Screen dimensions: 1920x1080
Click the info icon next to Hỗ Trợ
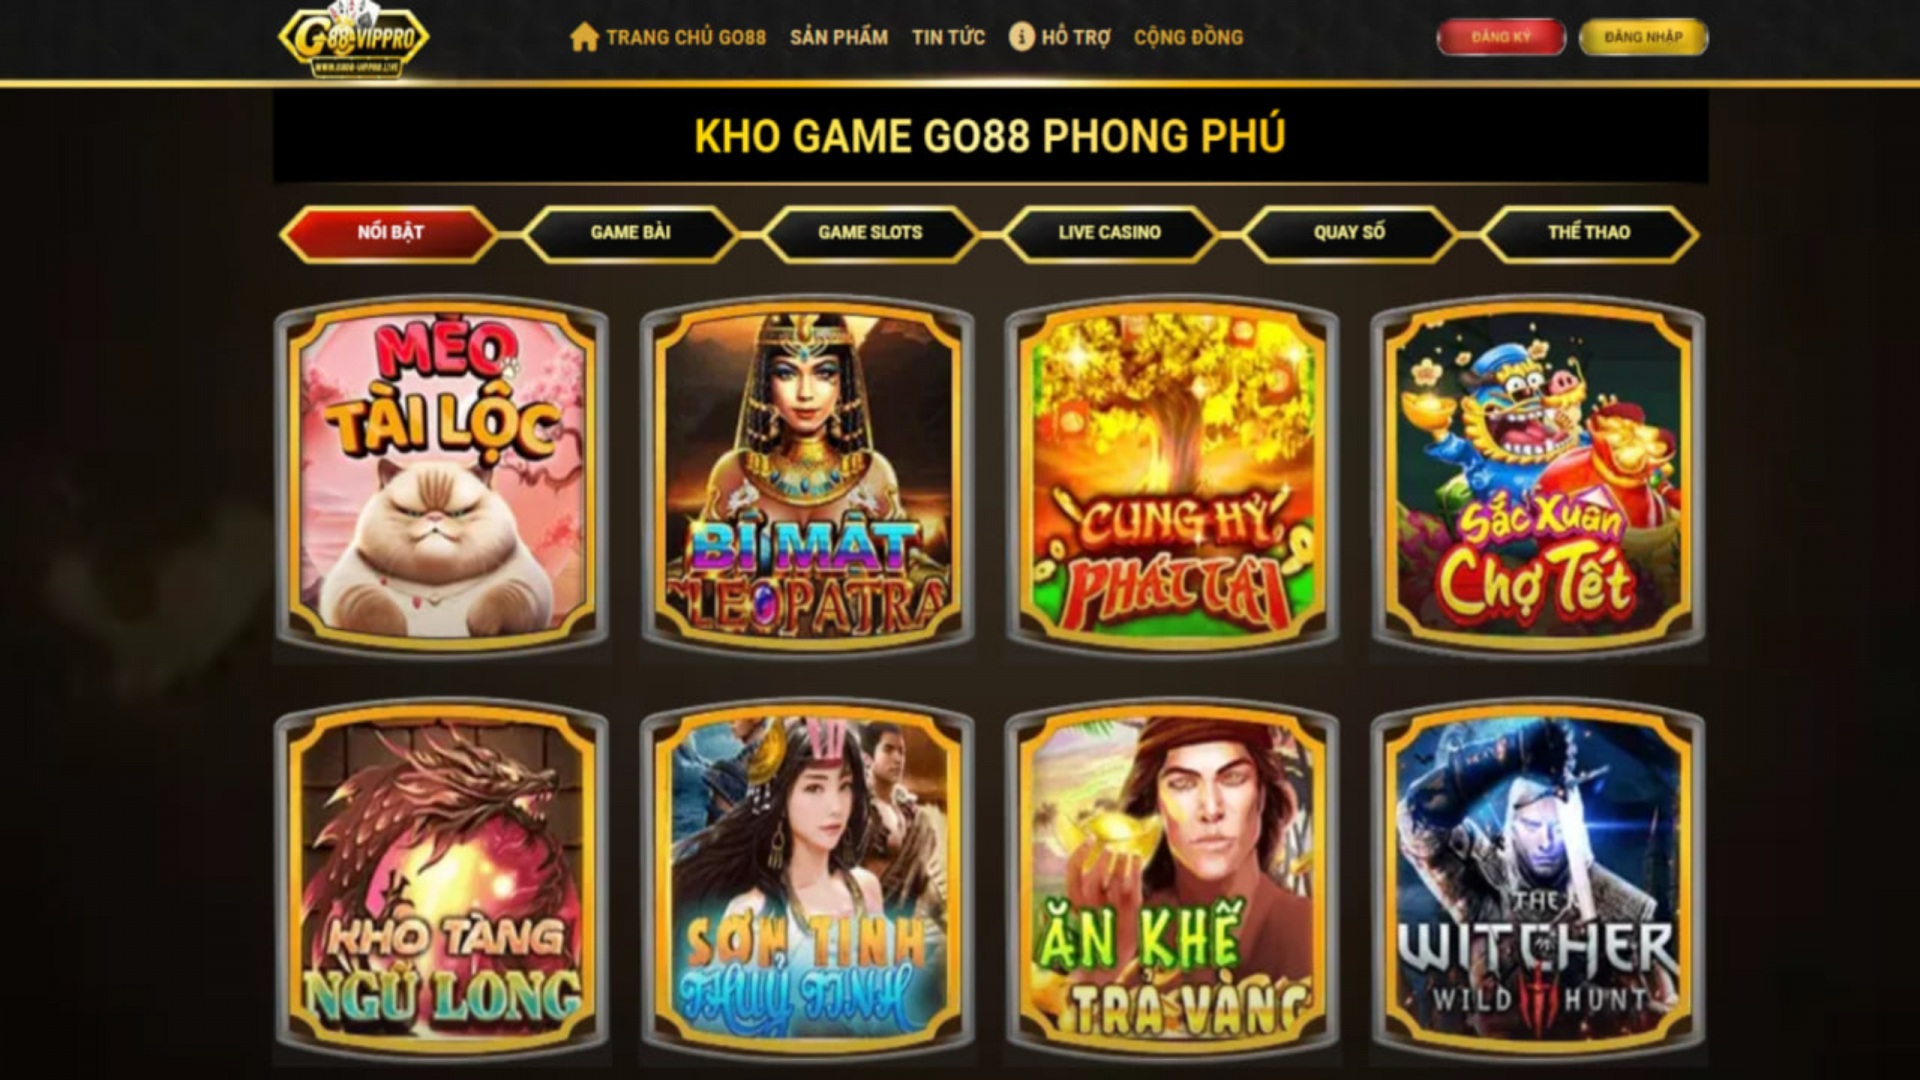pyautogui.click(x=1021, y=37)
